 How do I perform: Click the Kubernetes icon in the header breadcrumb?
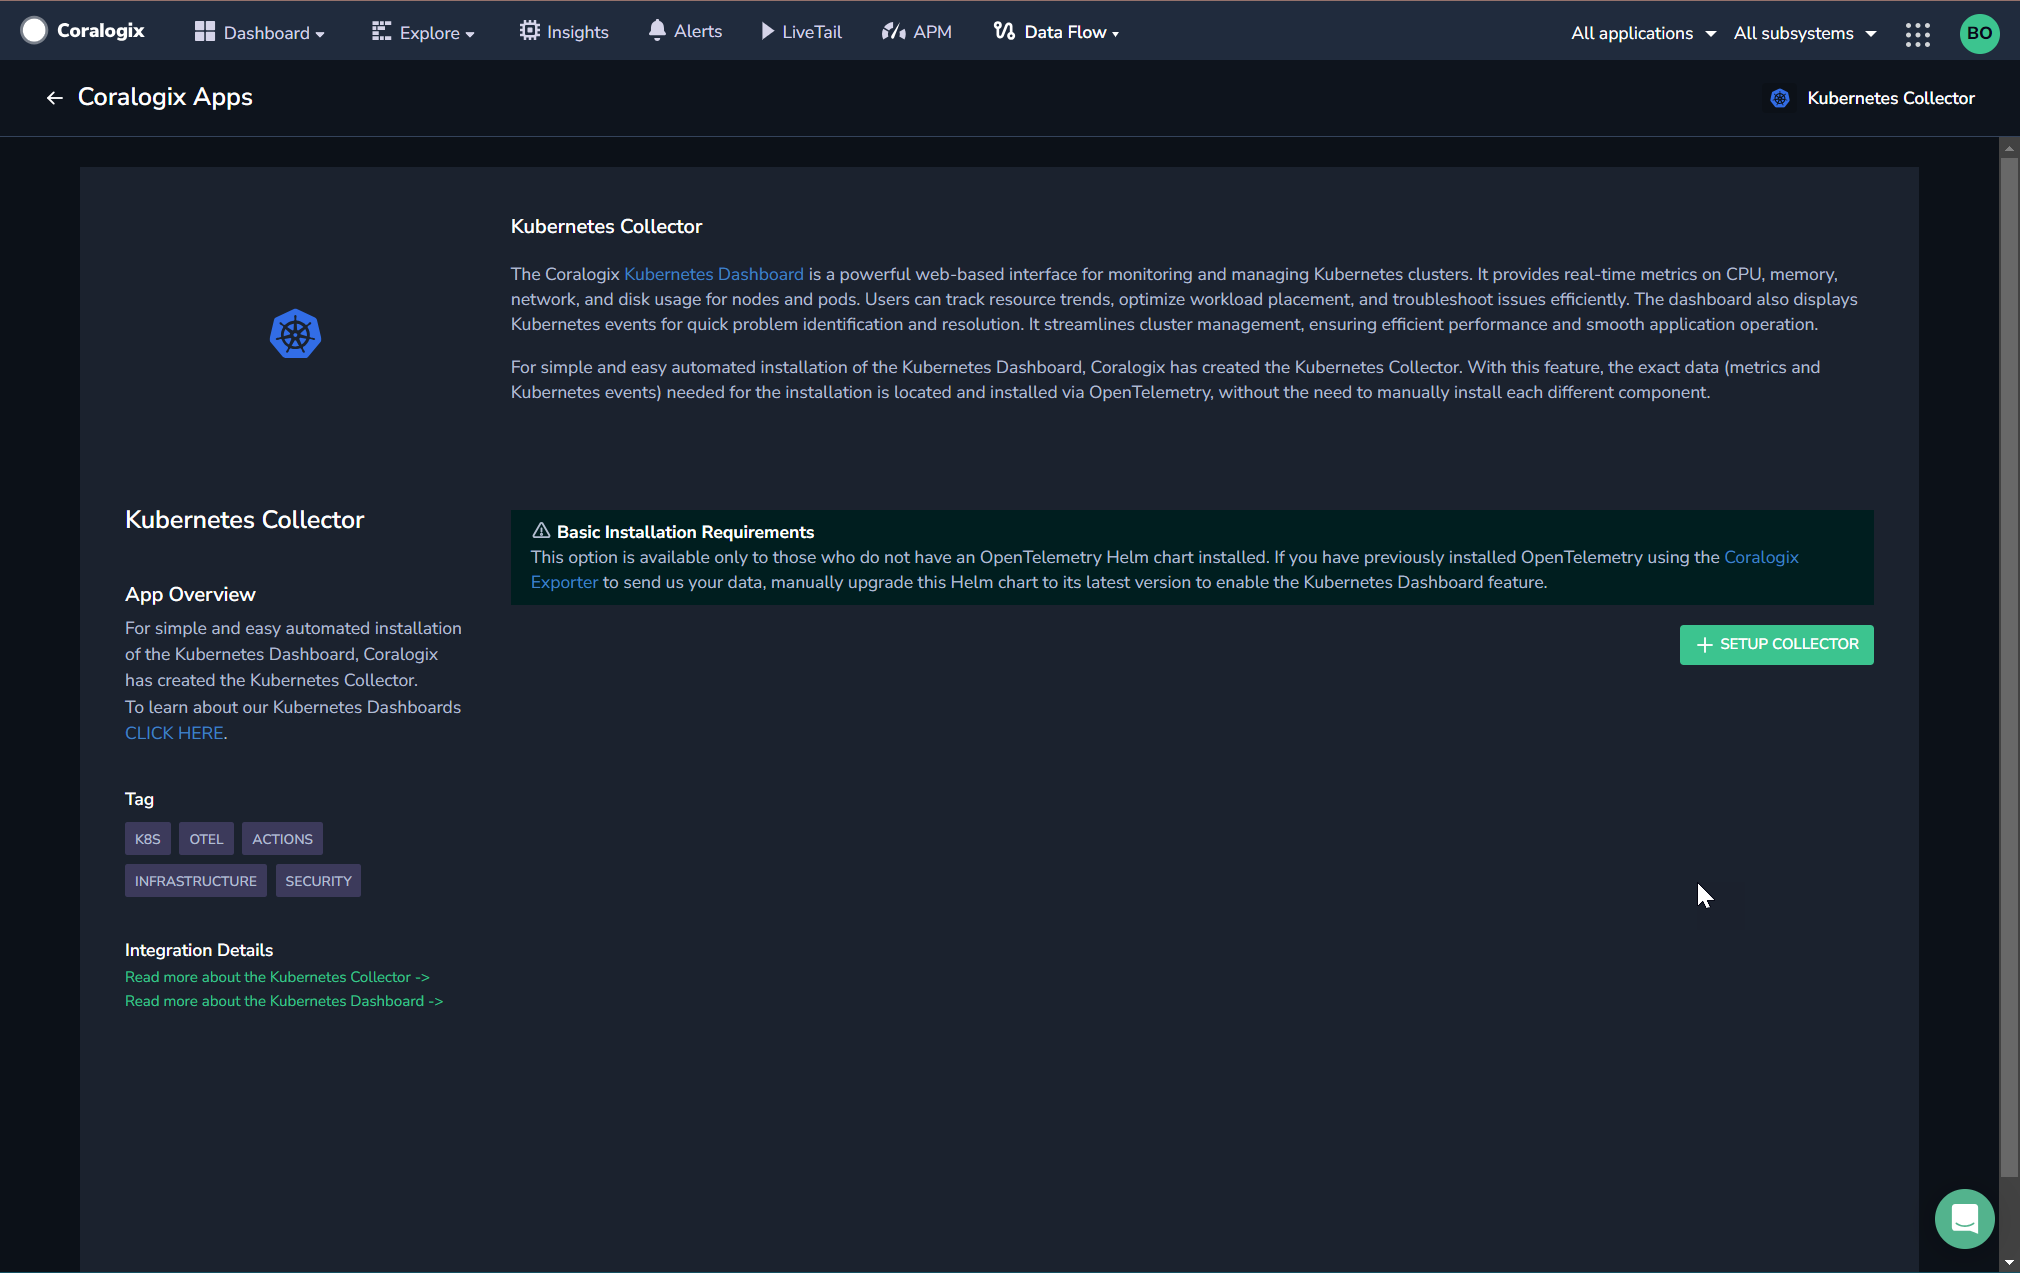1780,98
